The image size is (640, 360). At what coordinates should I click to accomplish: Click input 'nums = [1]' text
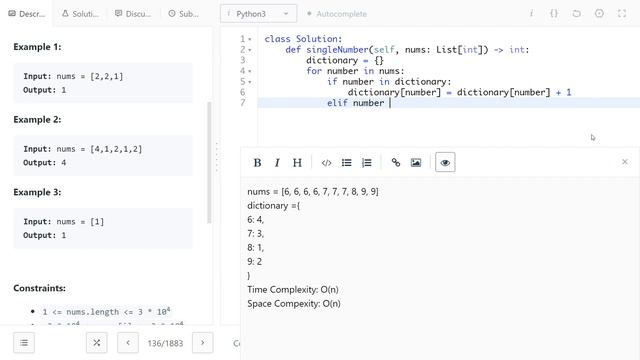[80, 222]
